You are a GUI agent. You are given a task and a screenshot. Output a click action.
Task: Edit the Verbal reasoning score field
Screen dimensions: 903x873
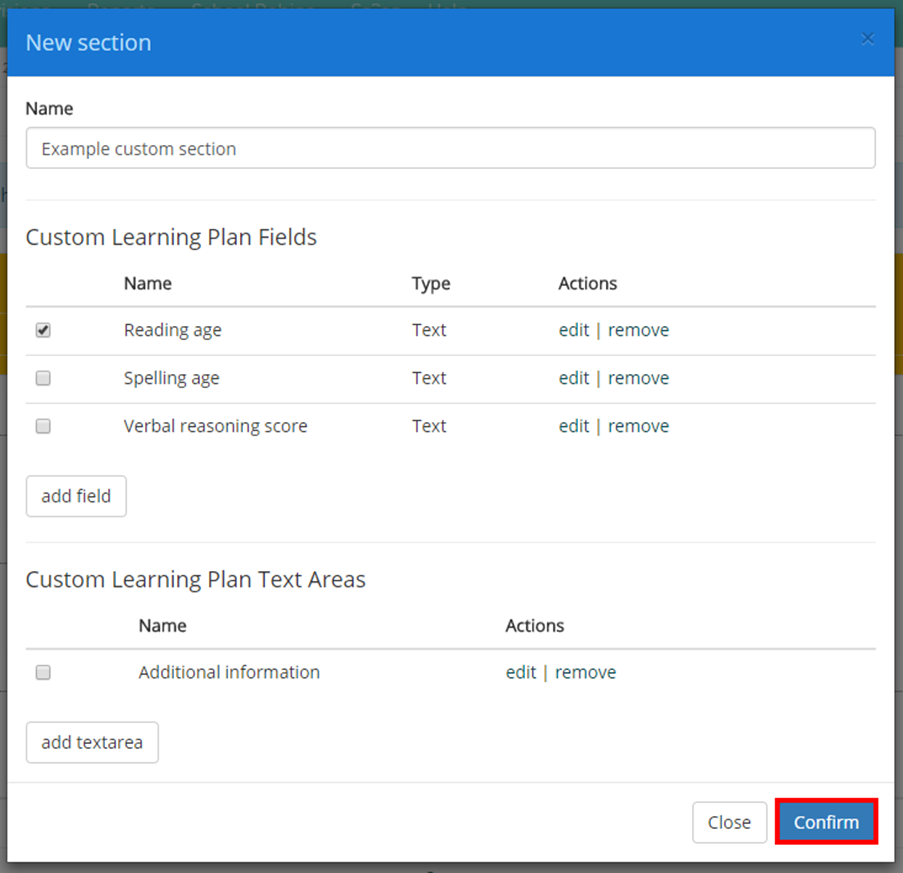573,425
